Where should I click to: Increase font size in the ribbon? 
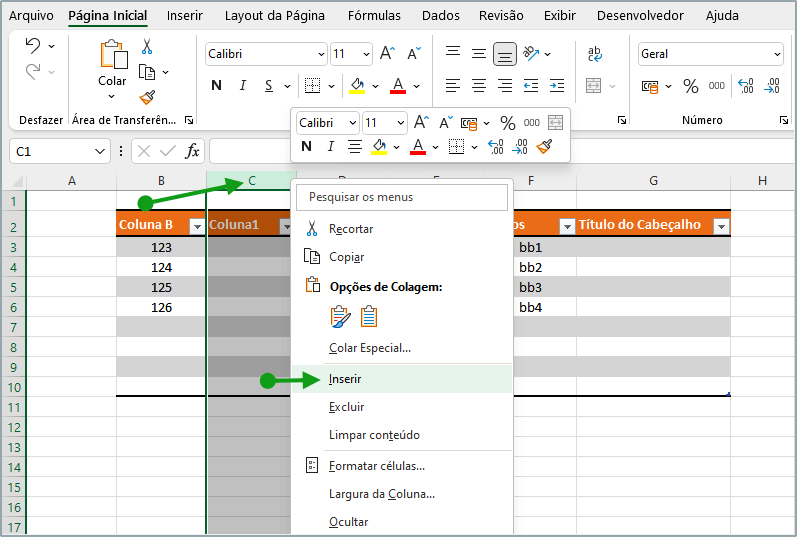pos(387,53)
